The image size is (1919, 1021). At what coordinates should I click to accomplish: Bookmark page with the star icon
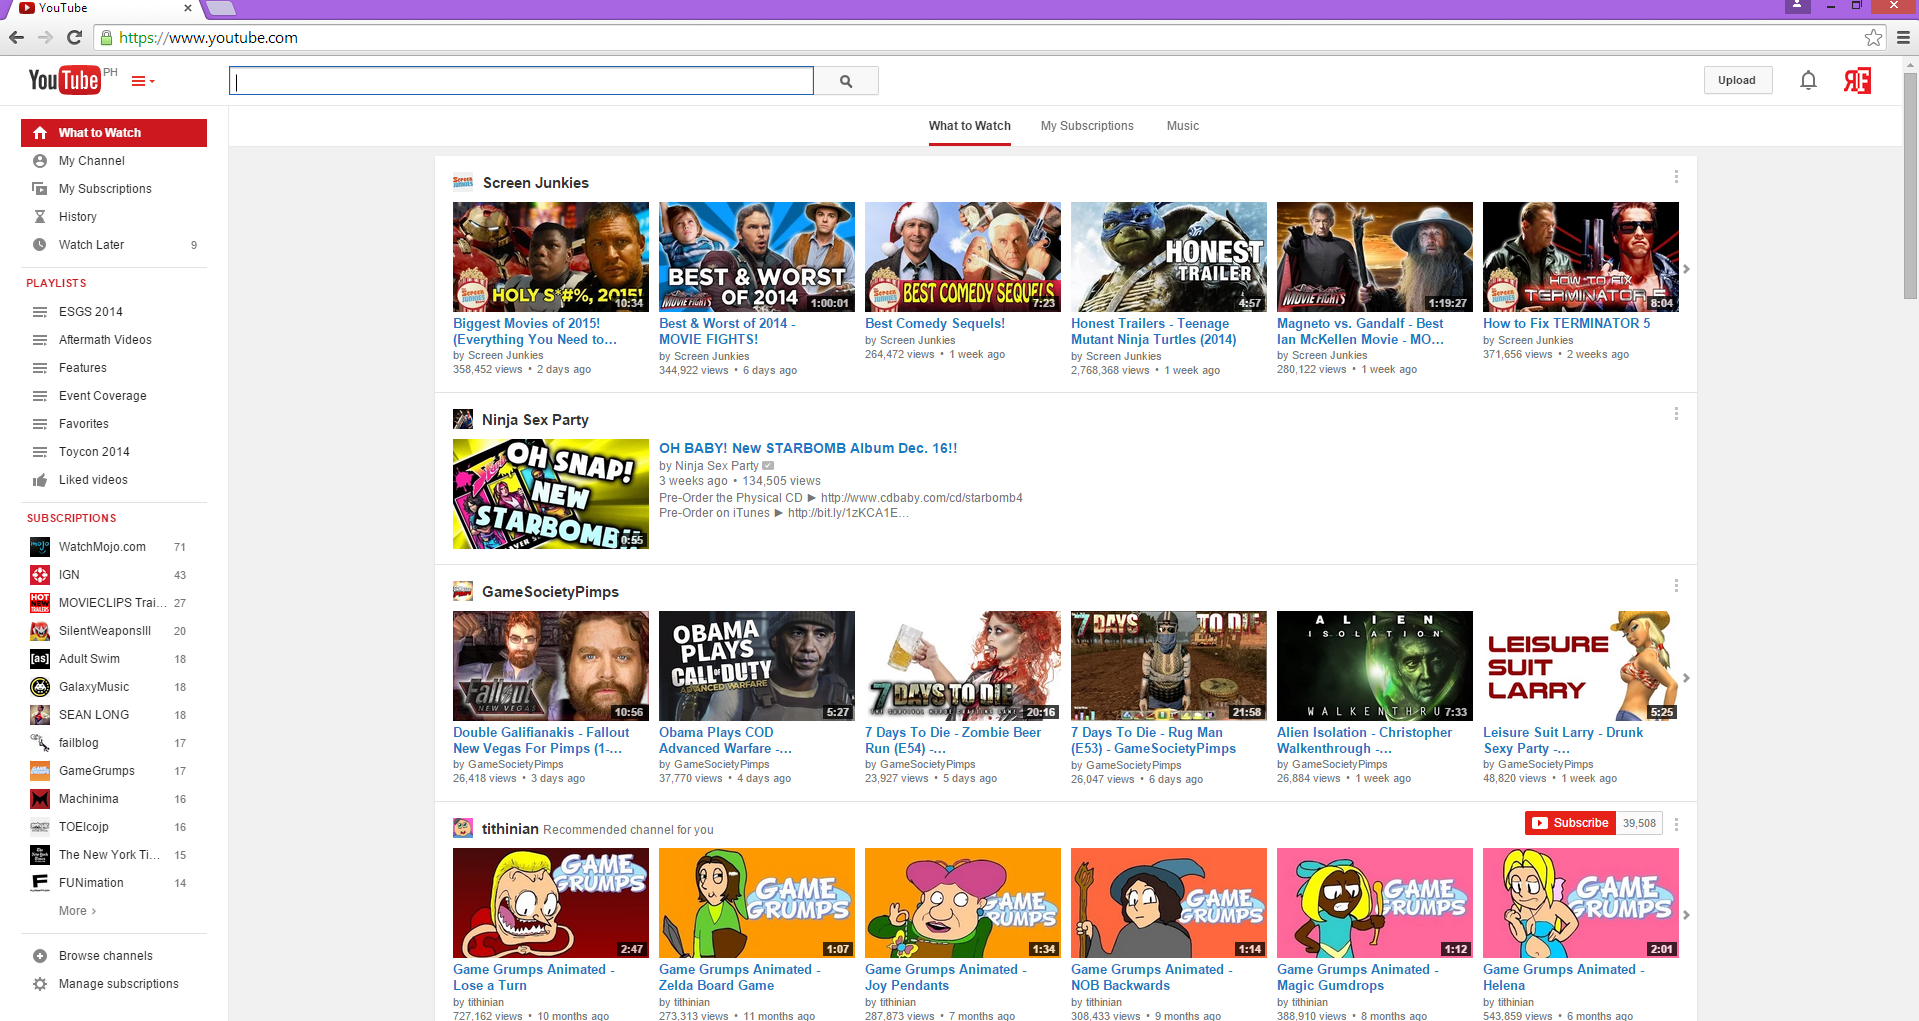[1873, 38]
